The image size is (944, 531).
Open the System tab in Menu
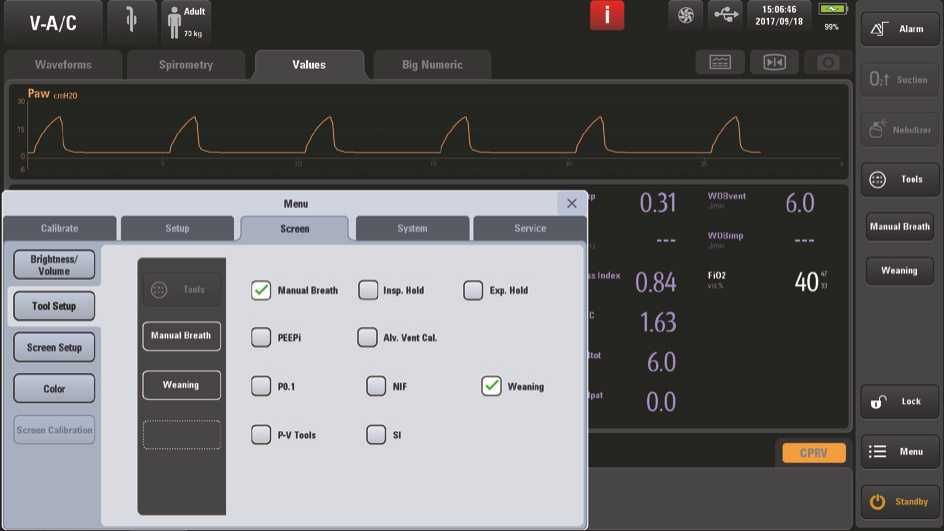point(412,229)
